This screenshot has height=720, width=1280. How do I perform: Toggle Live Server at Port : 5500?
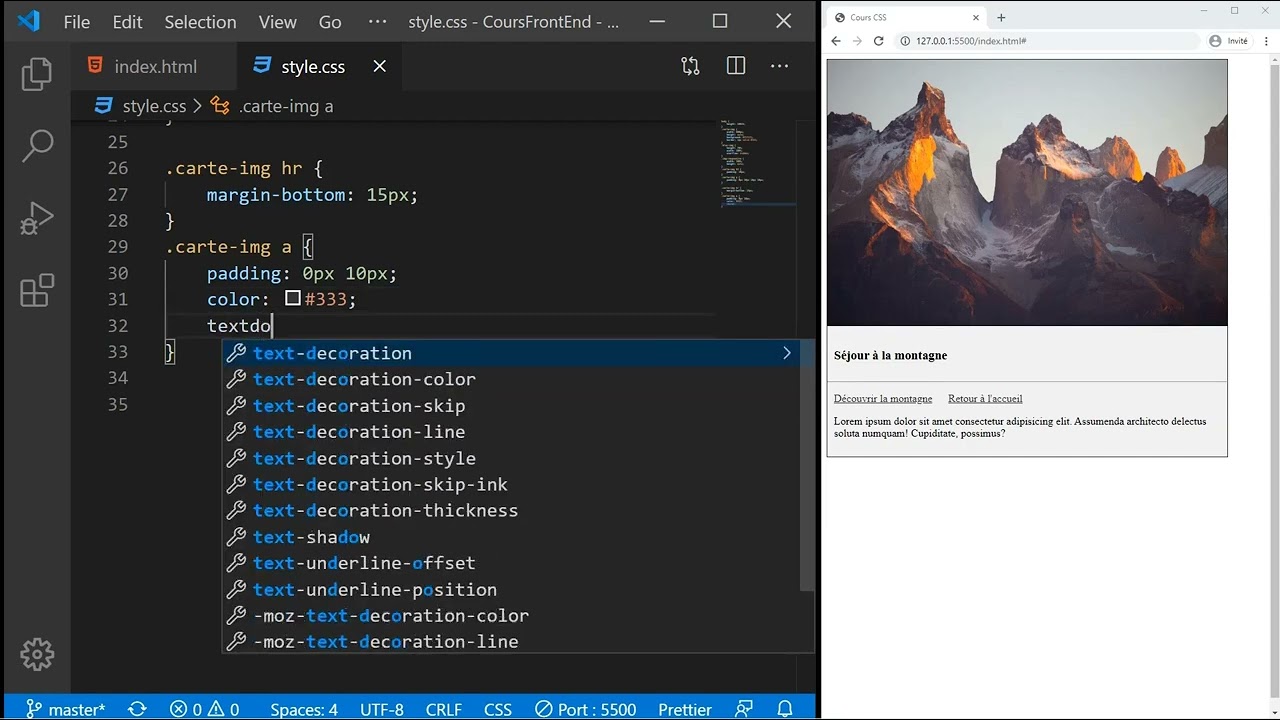pos(585,709)
